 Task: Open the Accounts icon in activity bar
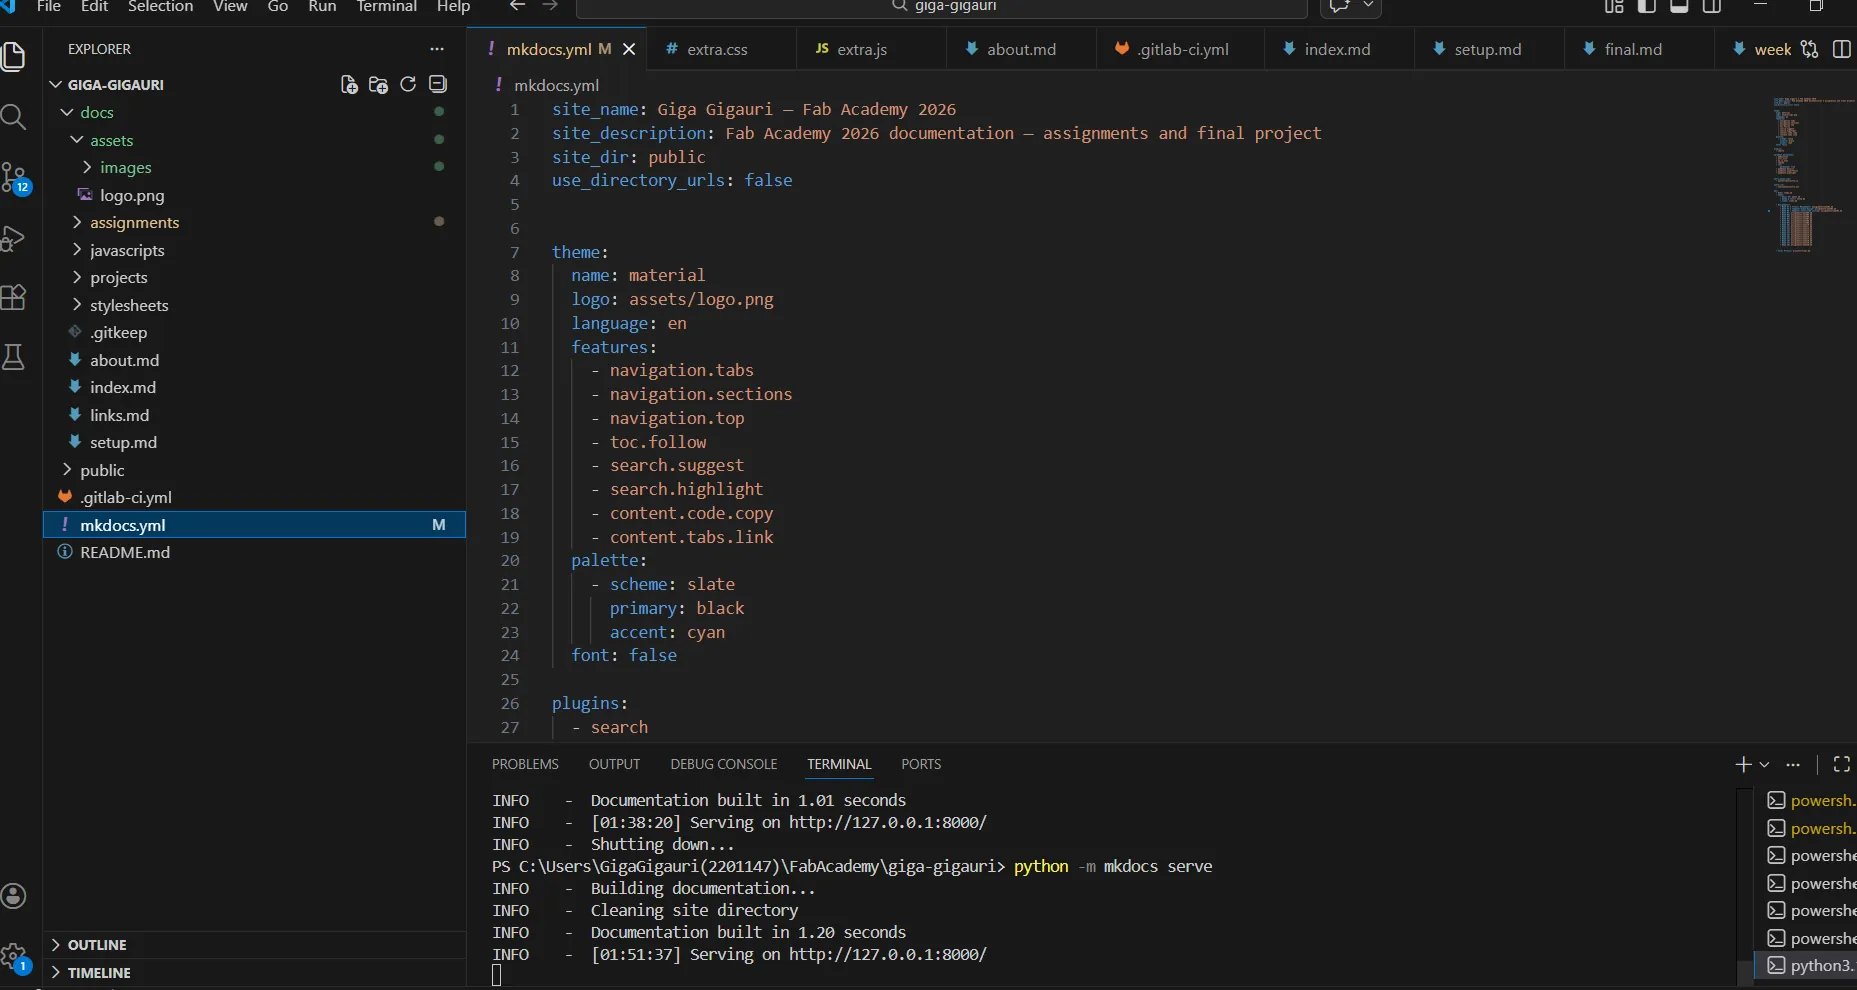pos(14,896)
